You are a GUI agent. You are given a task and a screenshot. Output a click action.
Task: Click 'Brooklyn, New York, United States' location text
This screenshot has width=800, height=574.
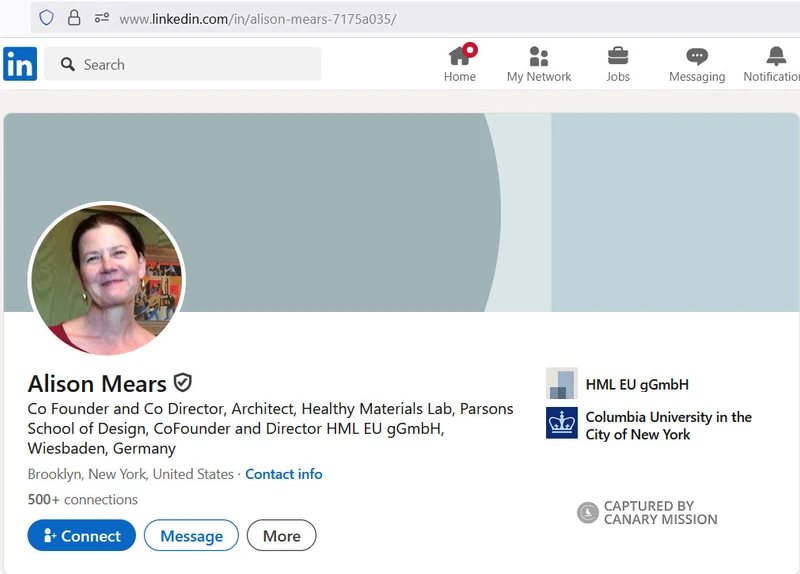click(x=131, y=474)
